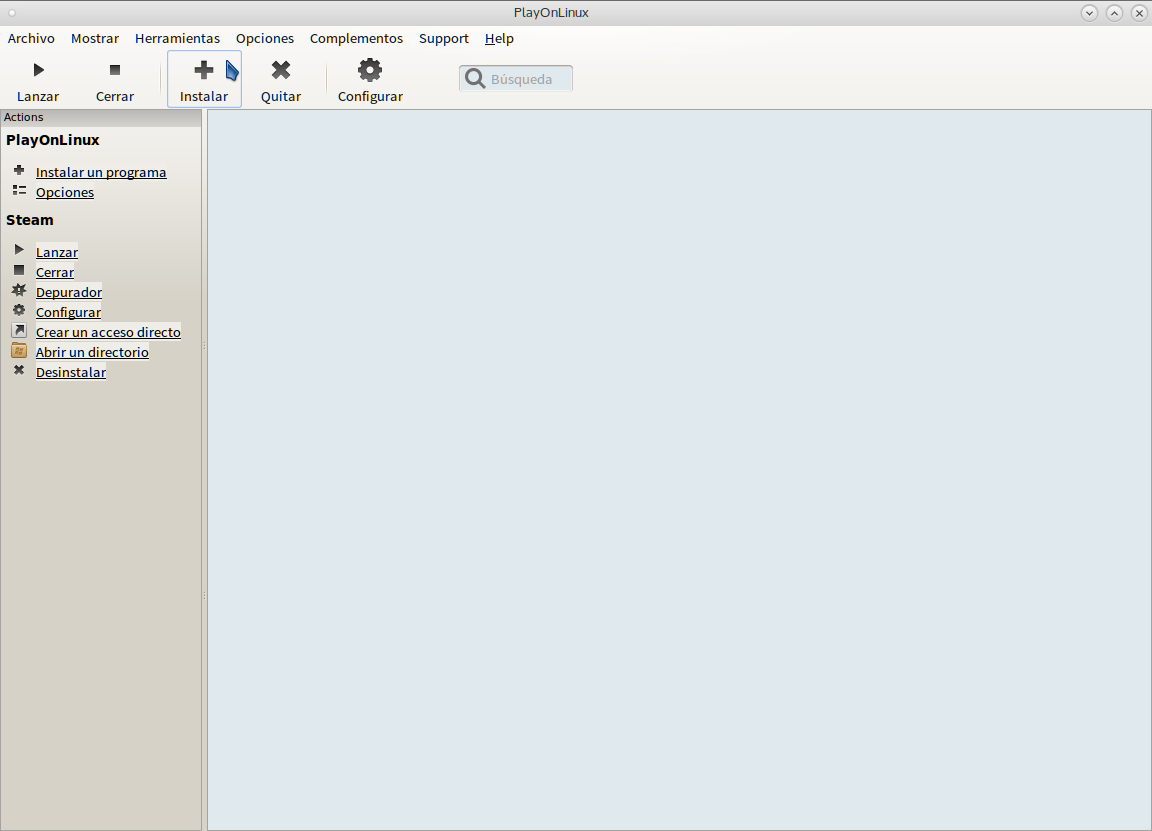
Task: Click window menu dot in title bar
Action: pyautogui.click(x=12, y=12)
